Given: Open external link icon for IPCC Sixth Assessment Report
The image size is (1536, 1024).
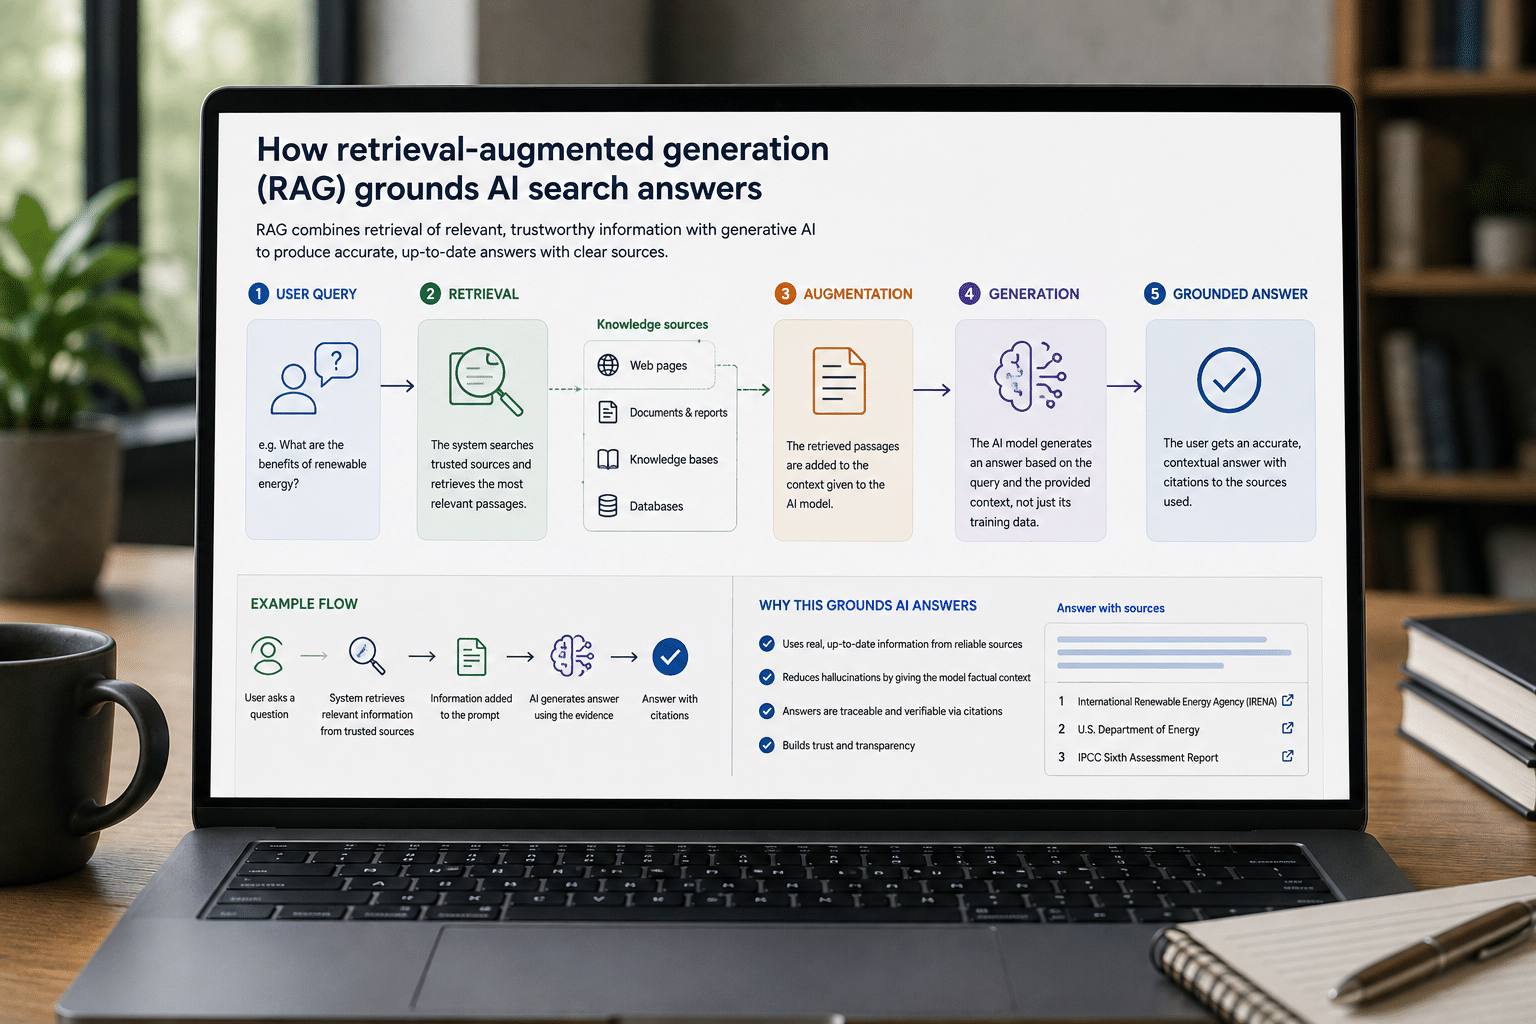Looking at the screenshot, I should click(x=1288, y=756).
